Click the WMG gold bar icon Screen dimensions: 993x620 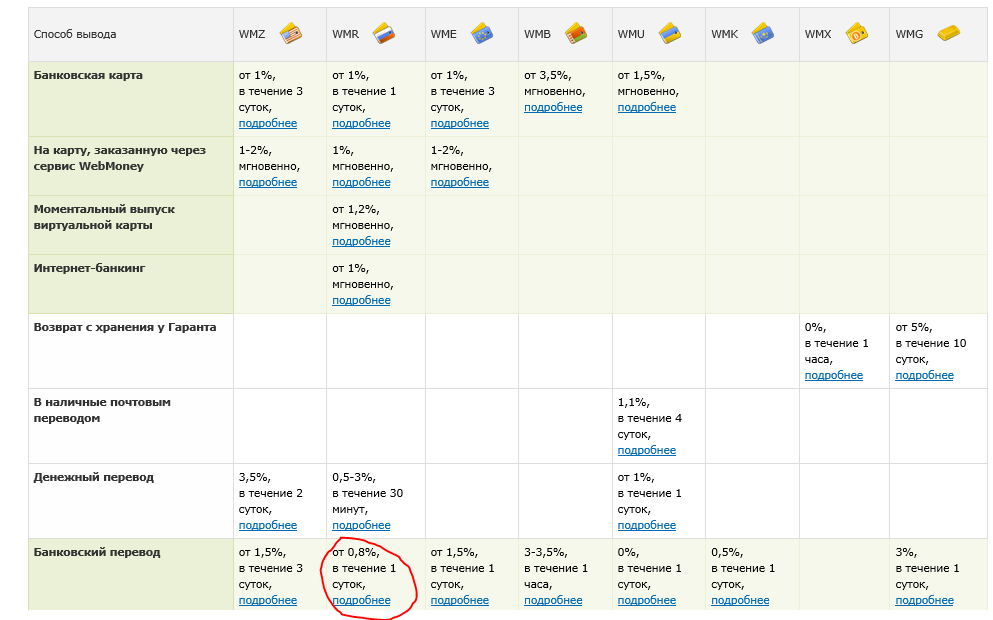[x=947, y=33]
